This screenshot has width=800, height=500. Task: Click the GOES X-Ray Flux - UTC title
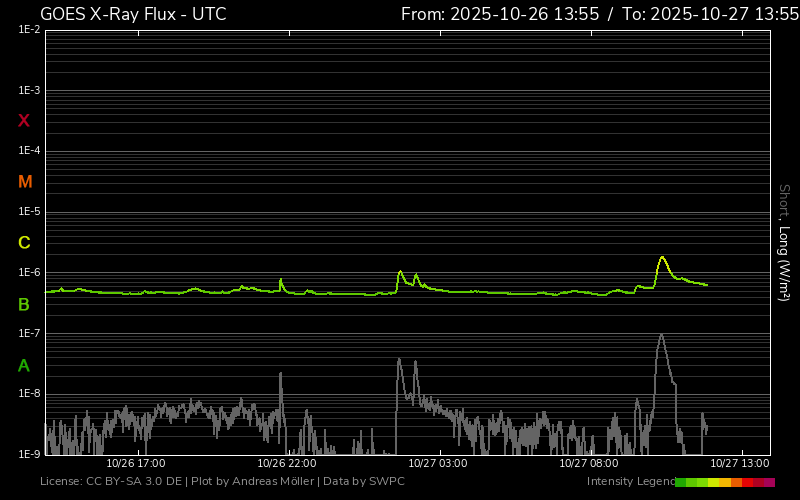[133, 14]
